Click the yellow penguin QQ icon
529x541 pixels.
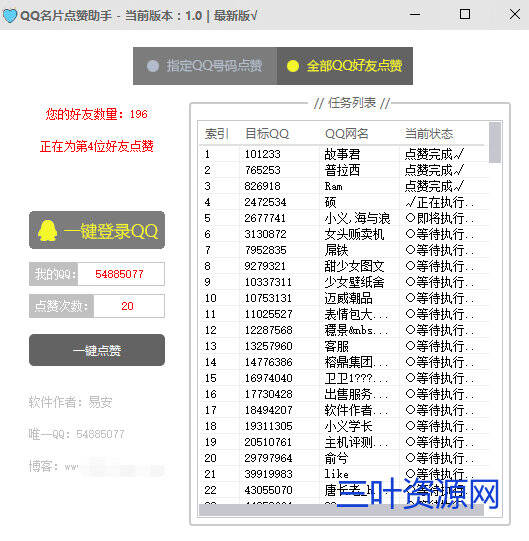[48, 230]
